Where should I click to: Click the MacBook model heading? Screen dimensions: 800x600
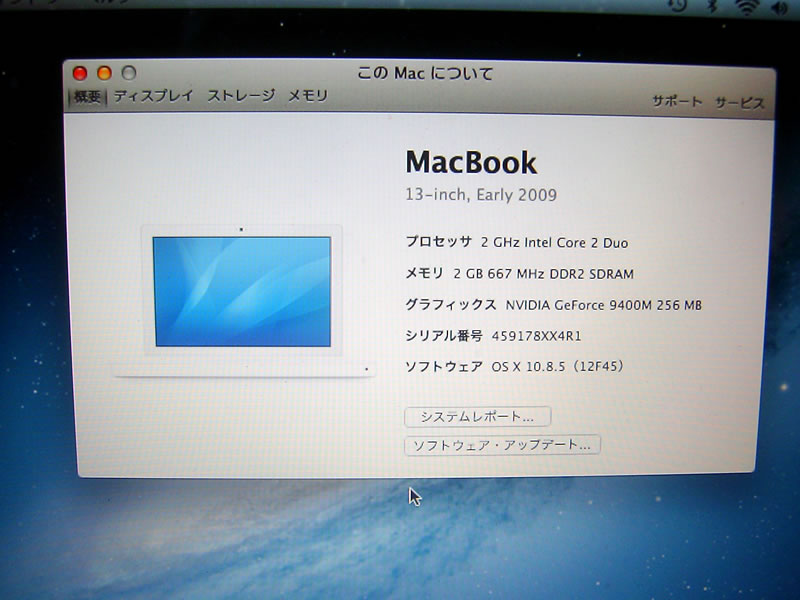pyautogui.click(x=471, y=163)
